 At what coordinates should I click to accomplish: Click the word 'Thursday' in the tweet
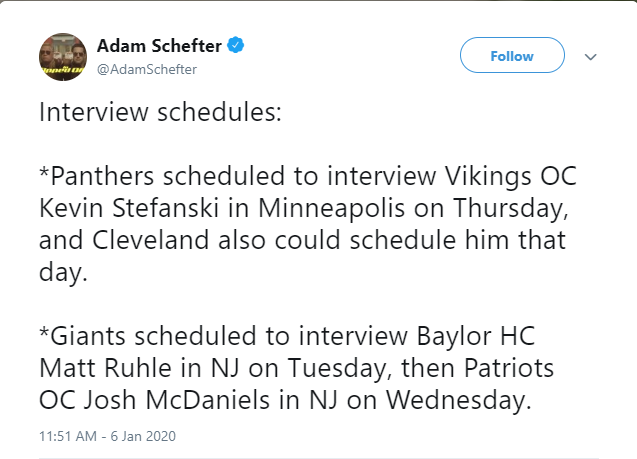510,208
